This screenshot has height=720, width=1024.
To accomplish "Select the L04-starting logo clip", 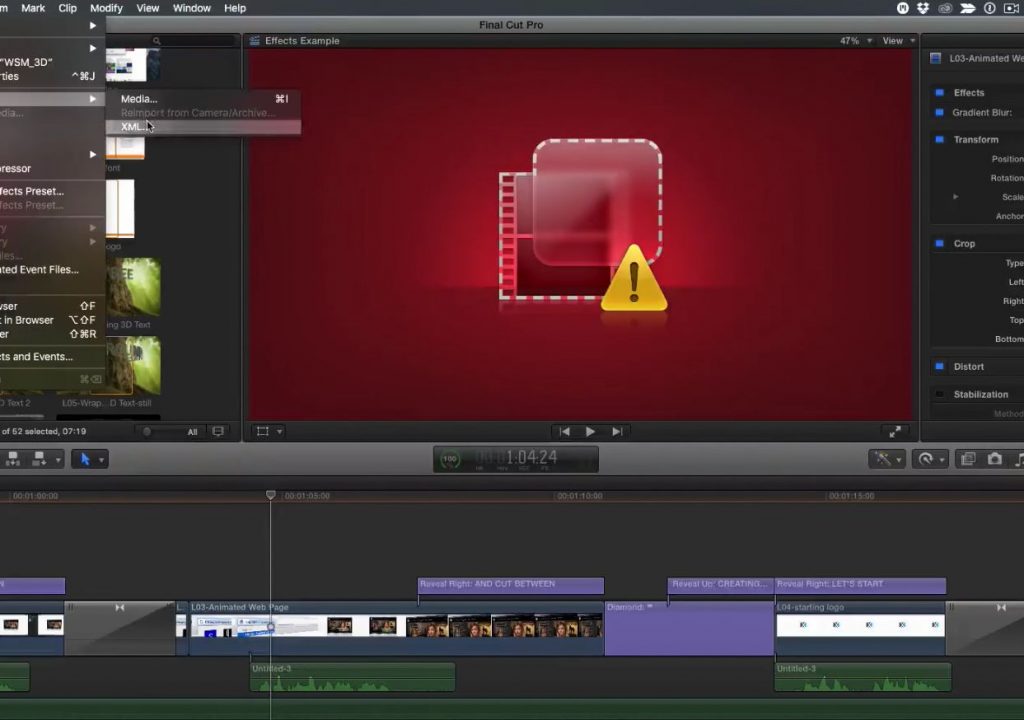I will click(x=860, y=629).
